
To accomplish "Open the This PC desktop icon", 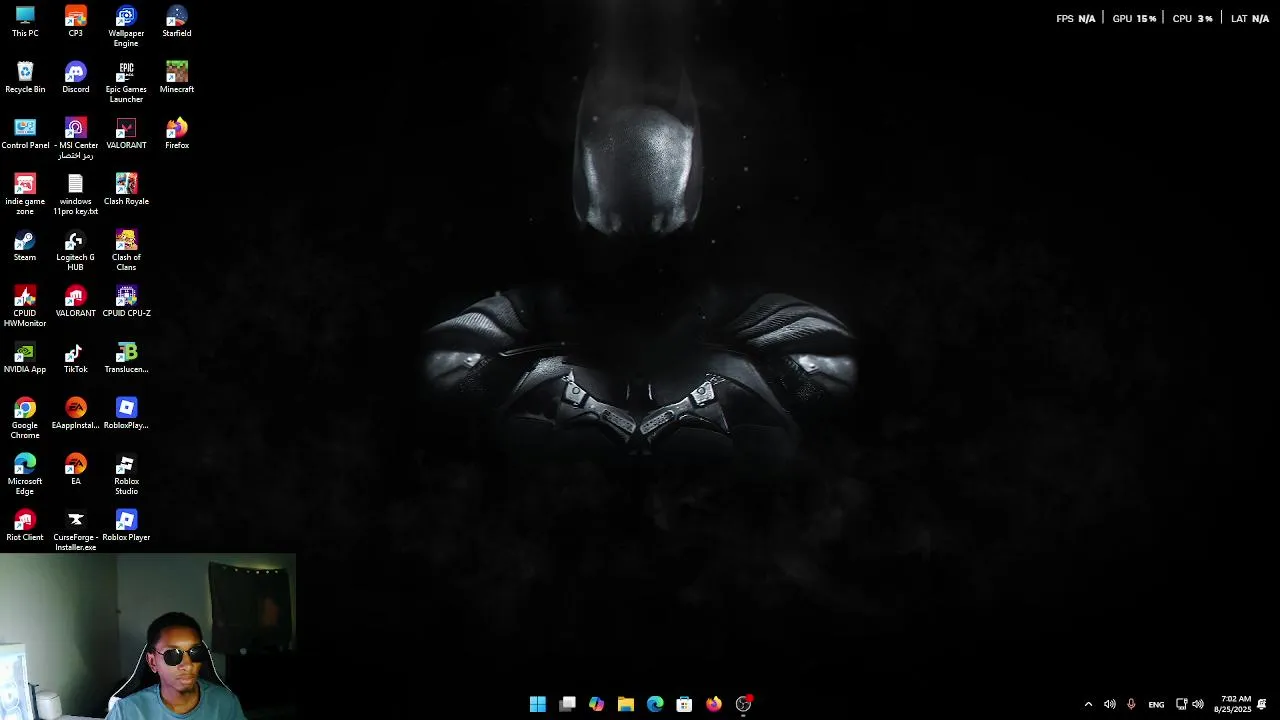I will pos(25,21).
